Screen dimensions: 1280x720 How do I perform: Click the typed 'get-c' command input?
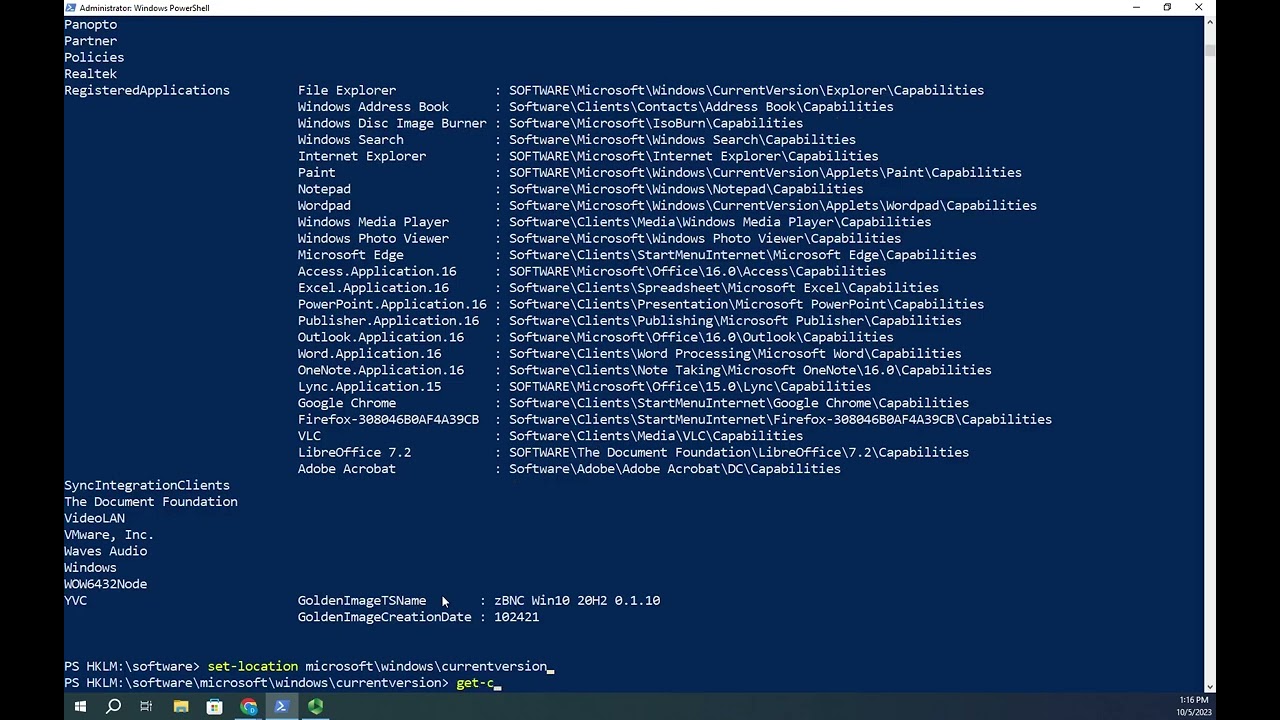(475, 683)
